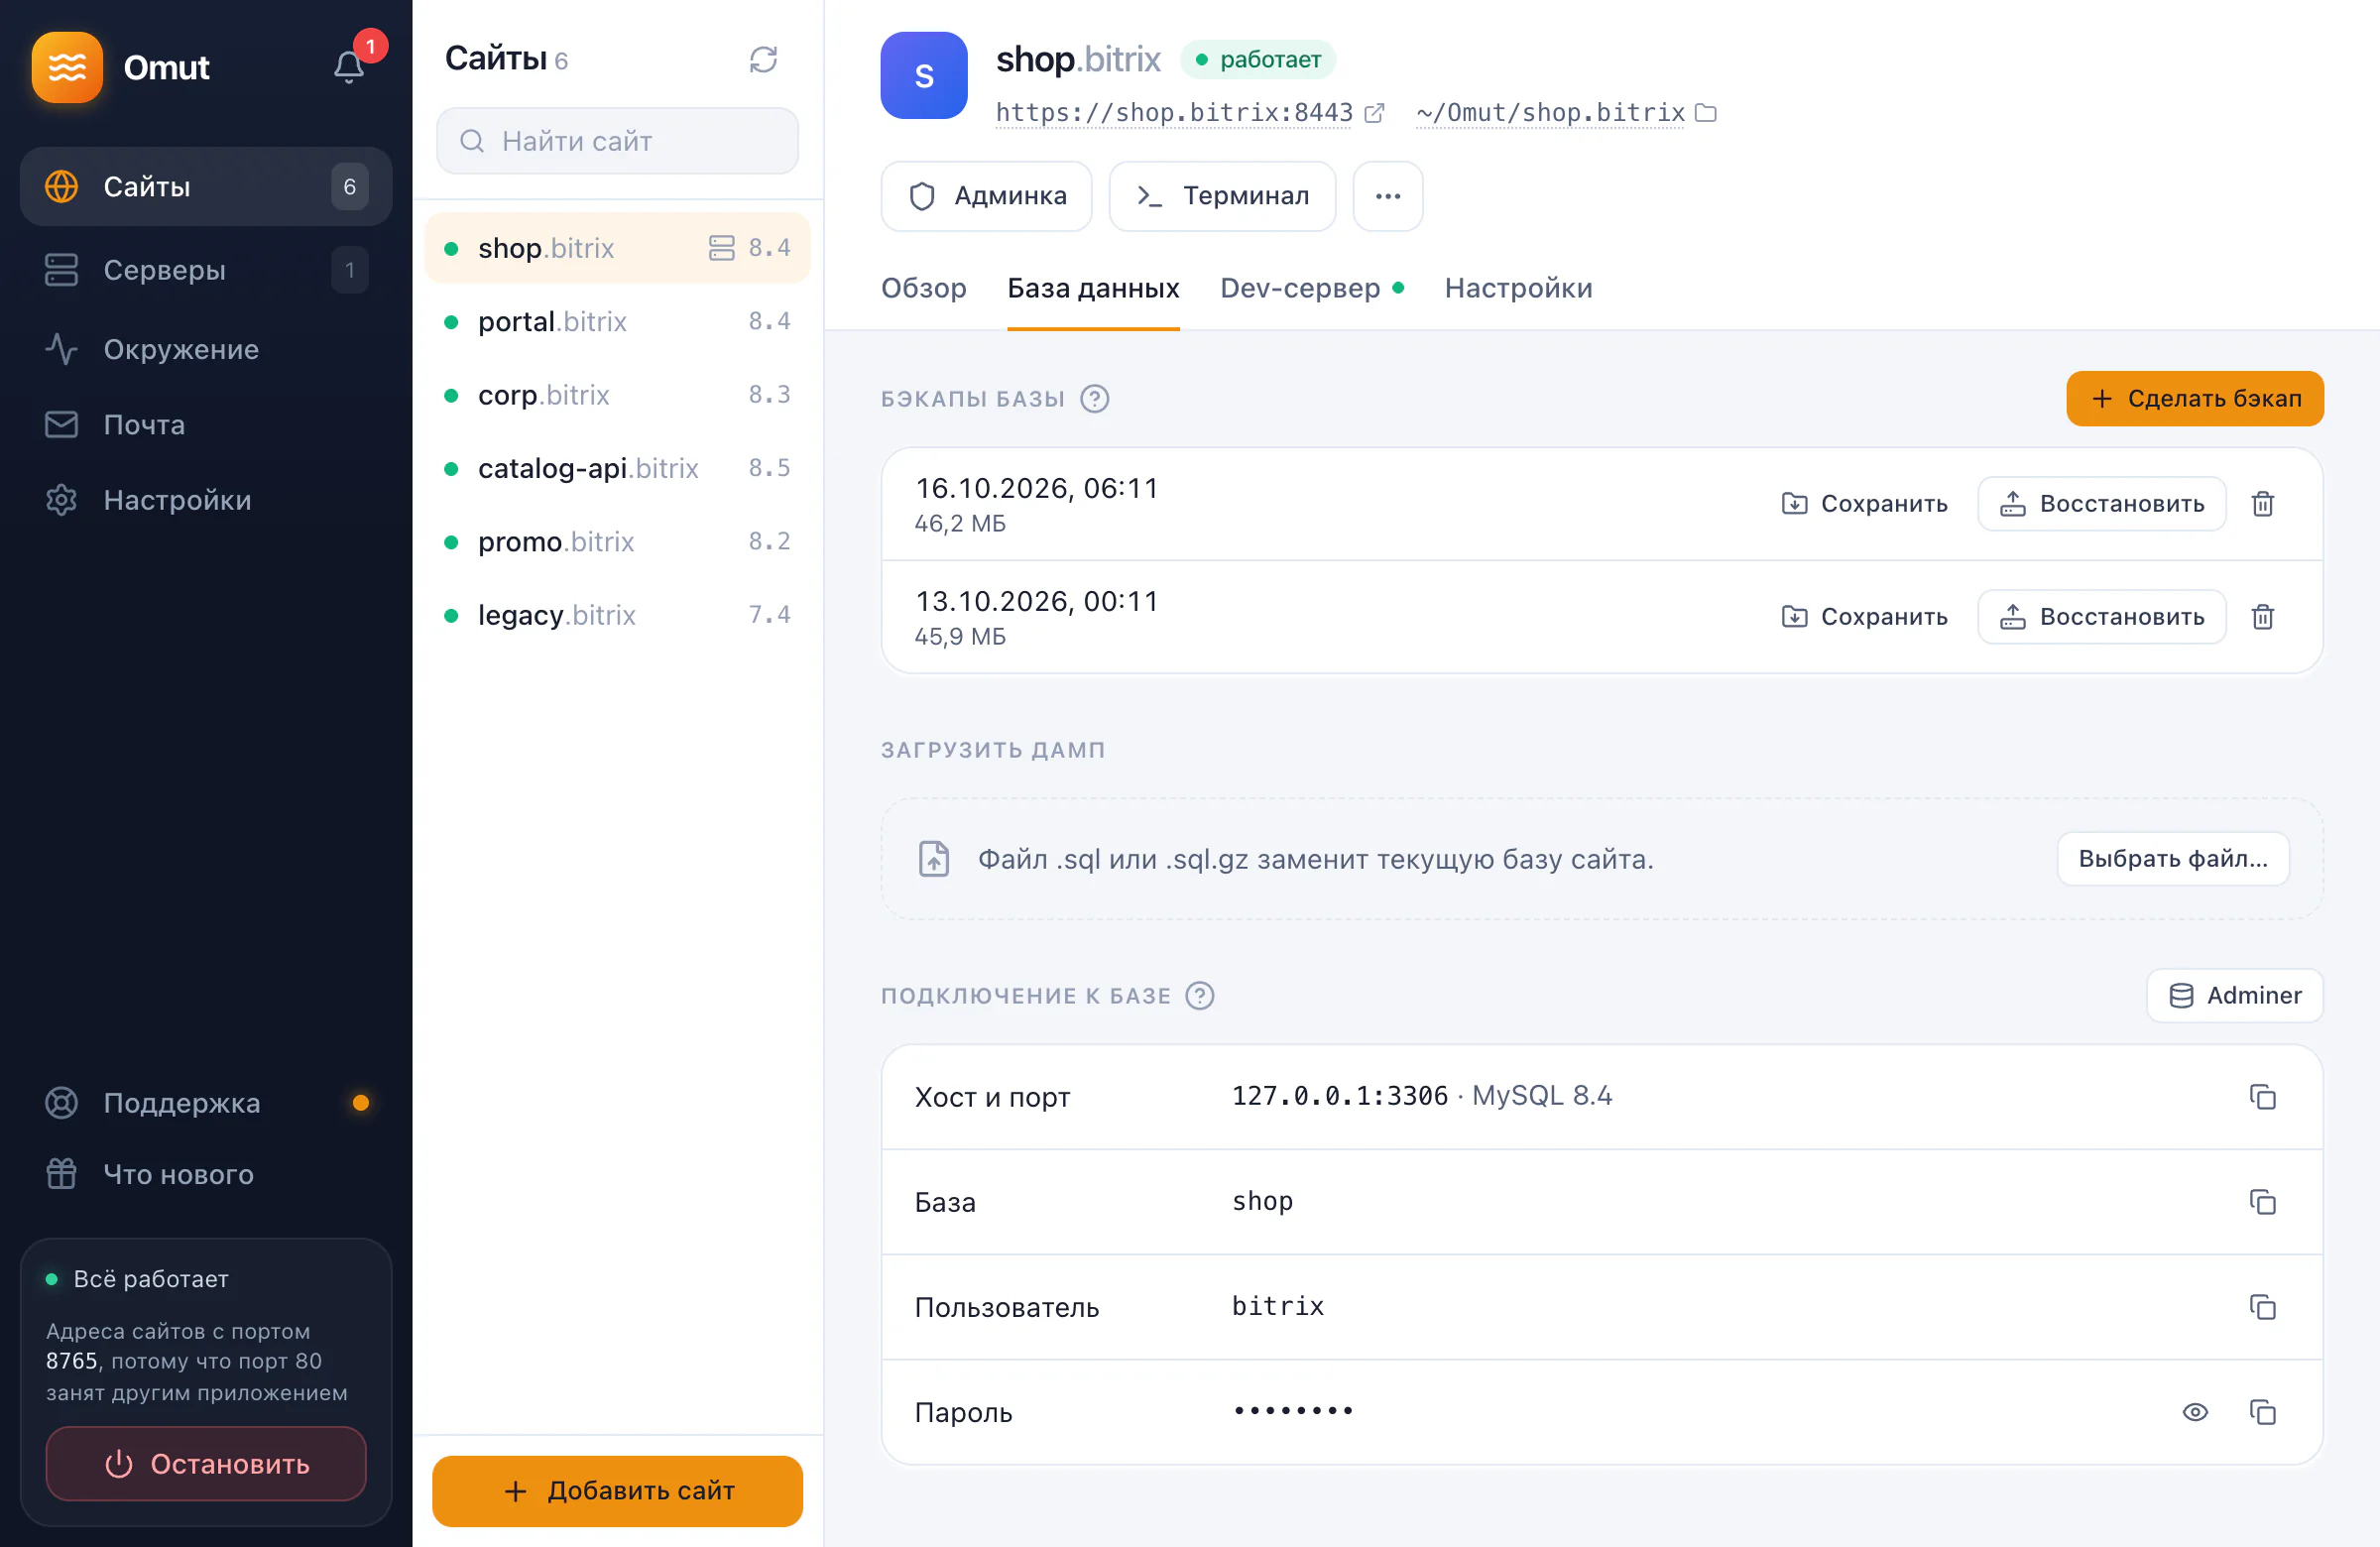2380x1547 pixels.
Task: Copy the host and port value
Action: pos(2263,1097)
